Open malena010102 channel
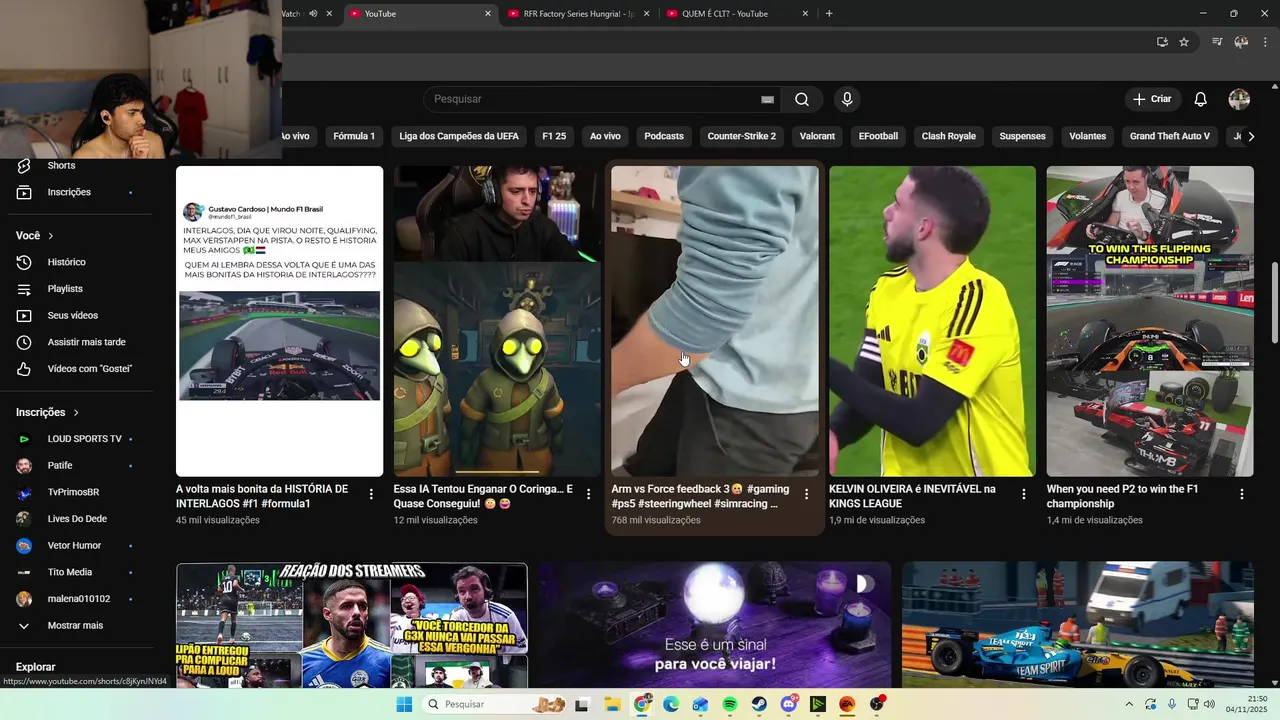Image resolution: width=1280 pixels, height=720 pixels. coord(79,599)
